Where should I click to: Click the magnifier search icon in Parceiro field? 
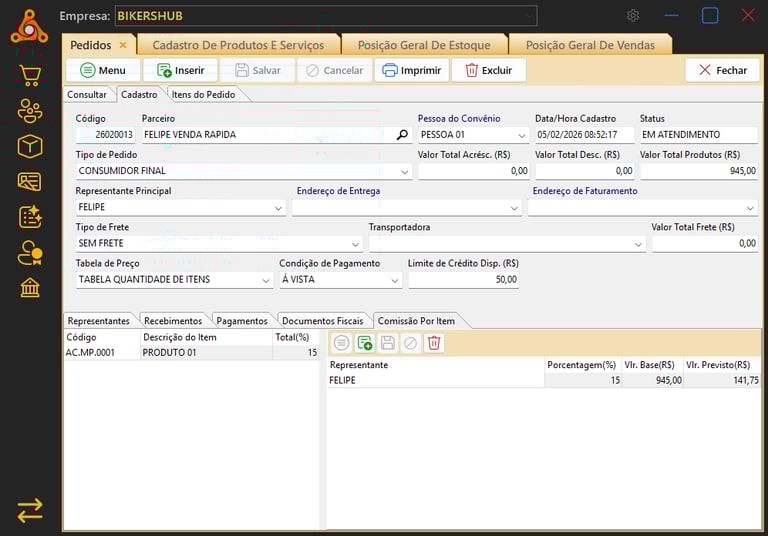point(402,135)
